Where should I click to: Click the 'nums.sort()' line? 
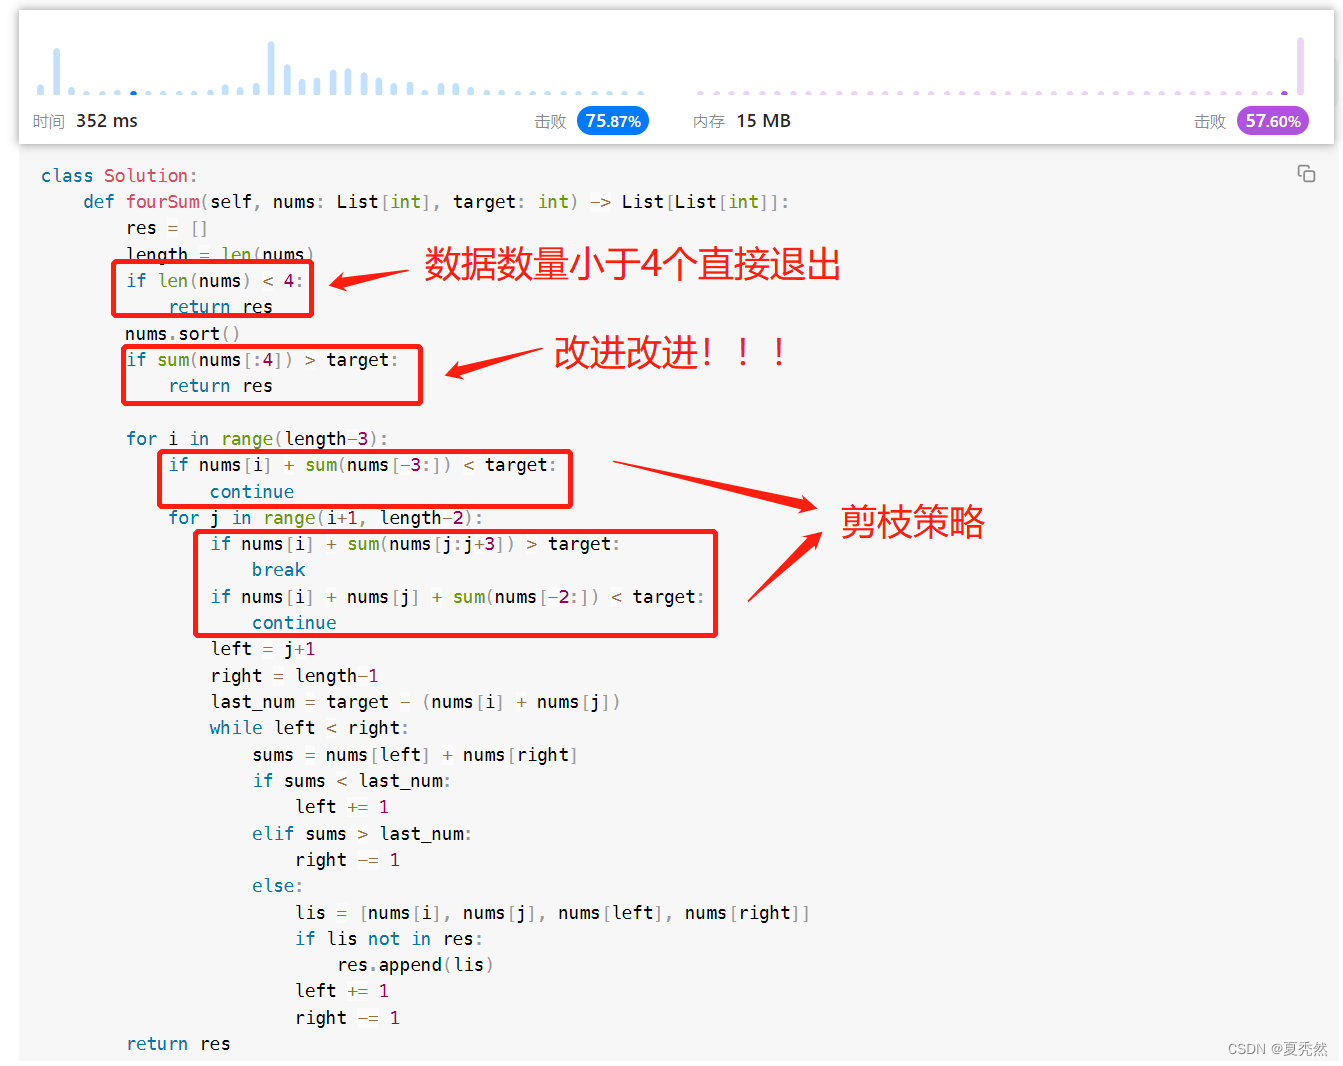pyautogui.click(x=183, y=334)
